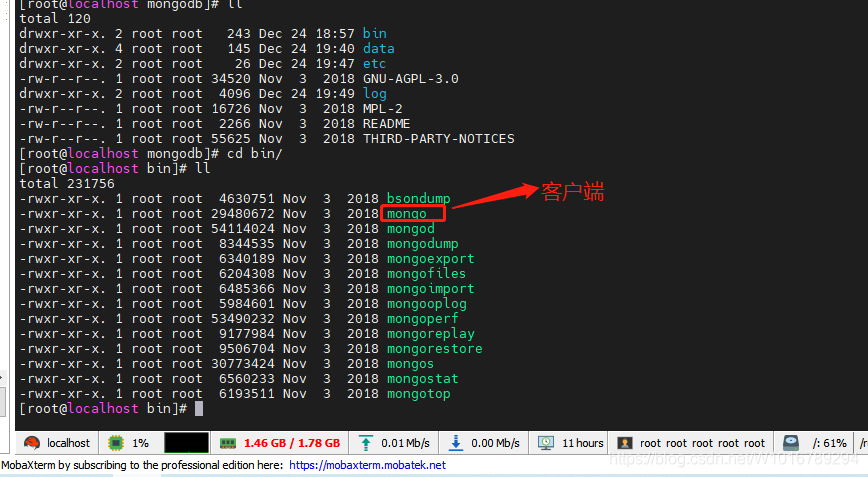Click the green CPU chip icon
The image size is (868, 477).
[116, 443]
